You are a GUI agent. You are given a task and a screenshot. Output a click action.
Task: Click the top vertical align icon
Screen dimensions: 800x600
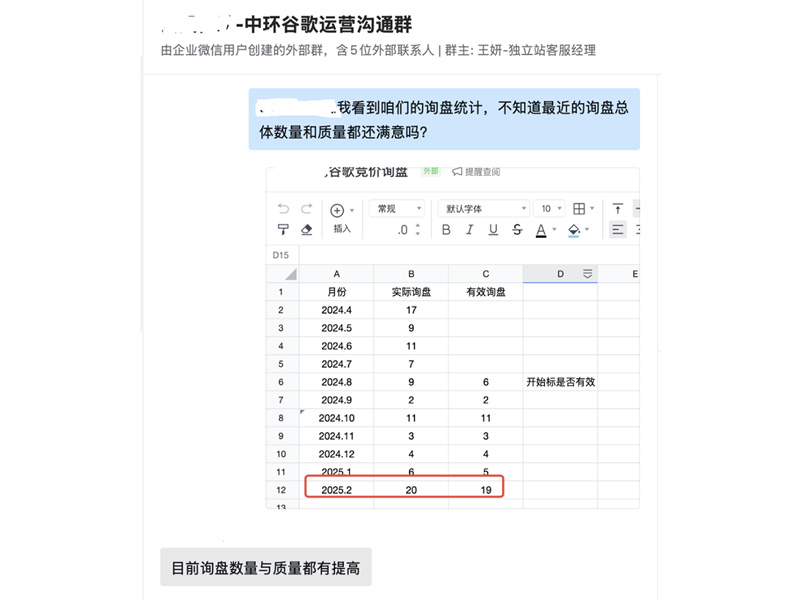click(618, 209)
